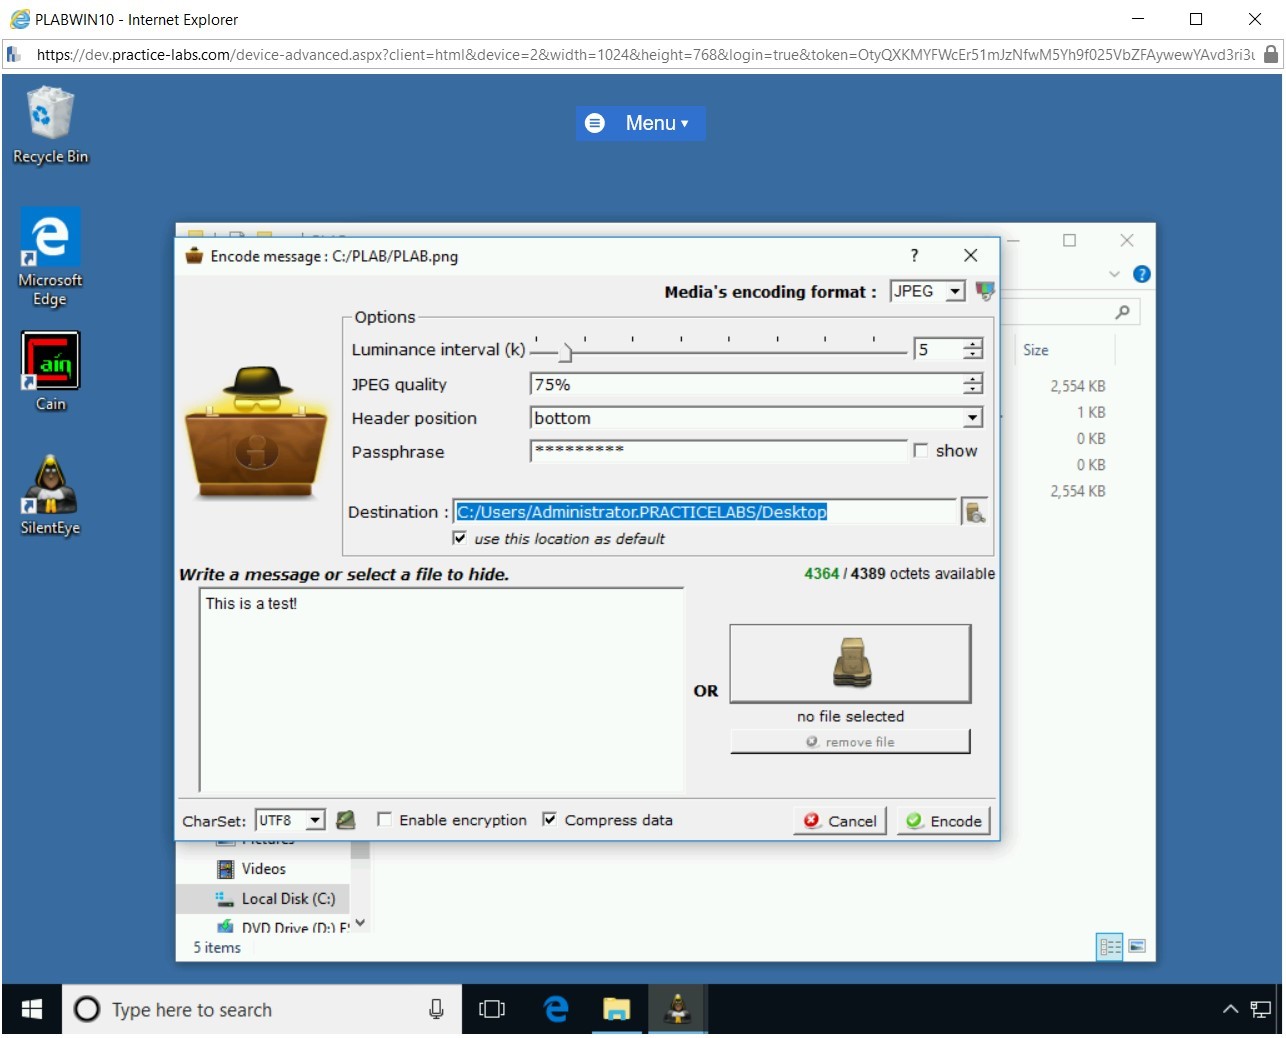Open Microsoft Edge desktop icon

[50, 257]
